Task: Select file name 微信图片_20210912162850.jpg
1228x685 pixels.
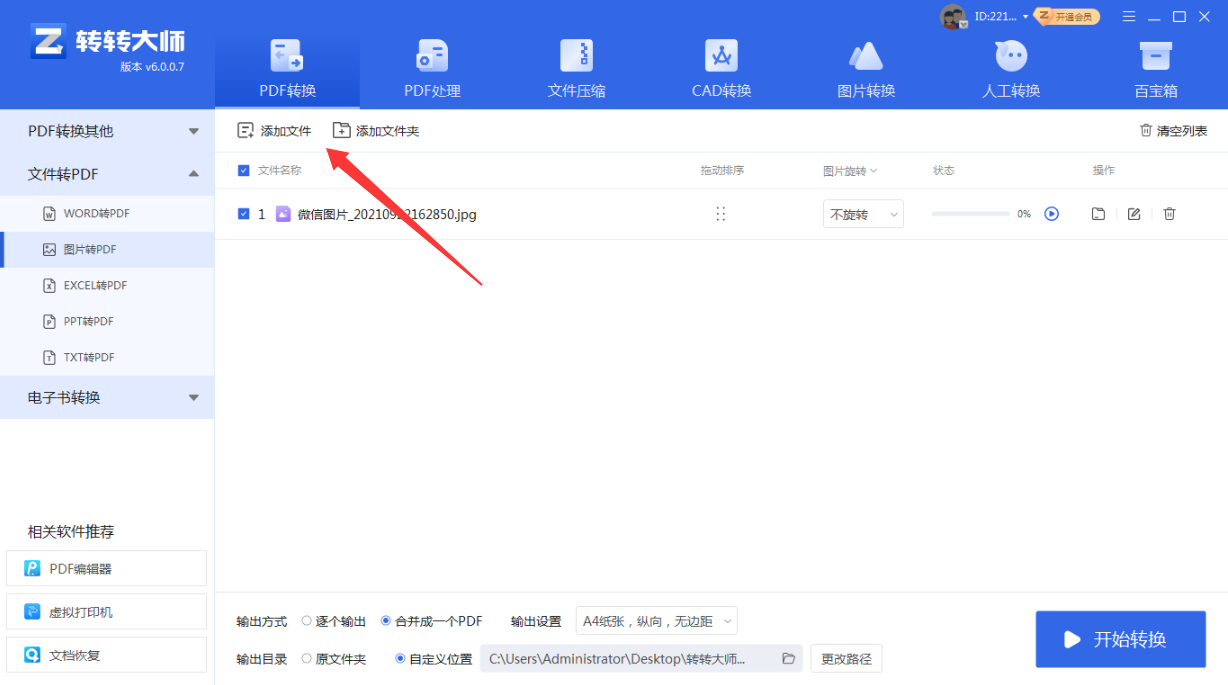Action: coord(387,214)
